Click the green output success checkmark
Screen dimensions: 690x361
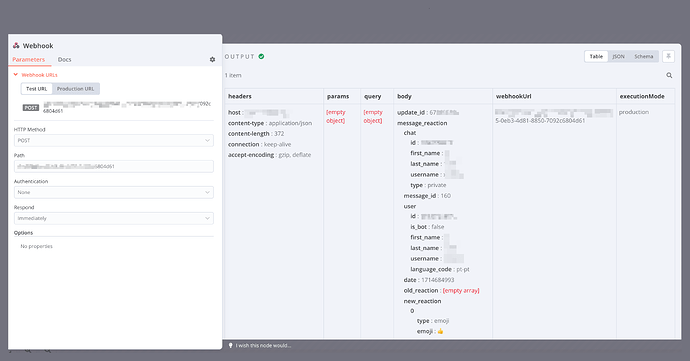click(x=261, y=56)
